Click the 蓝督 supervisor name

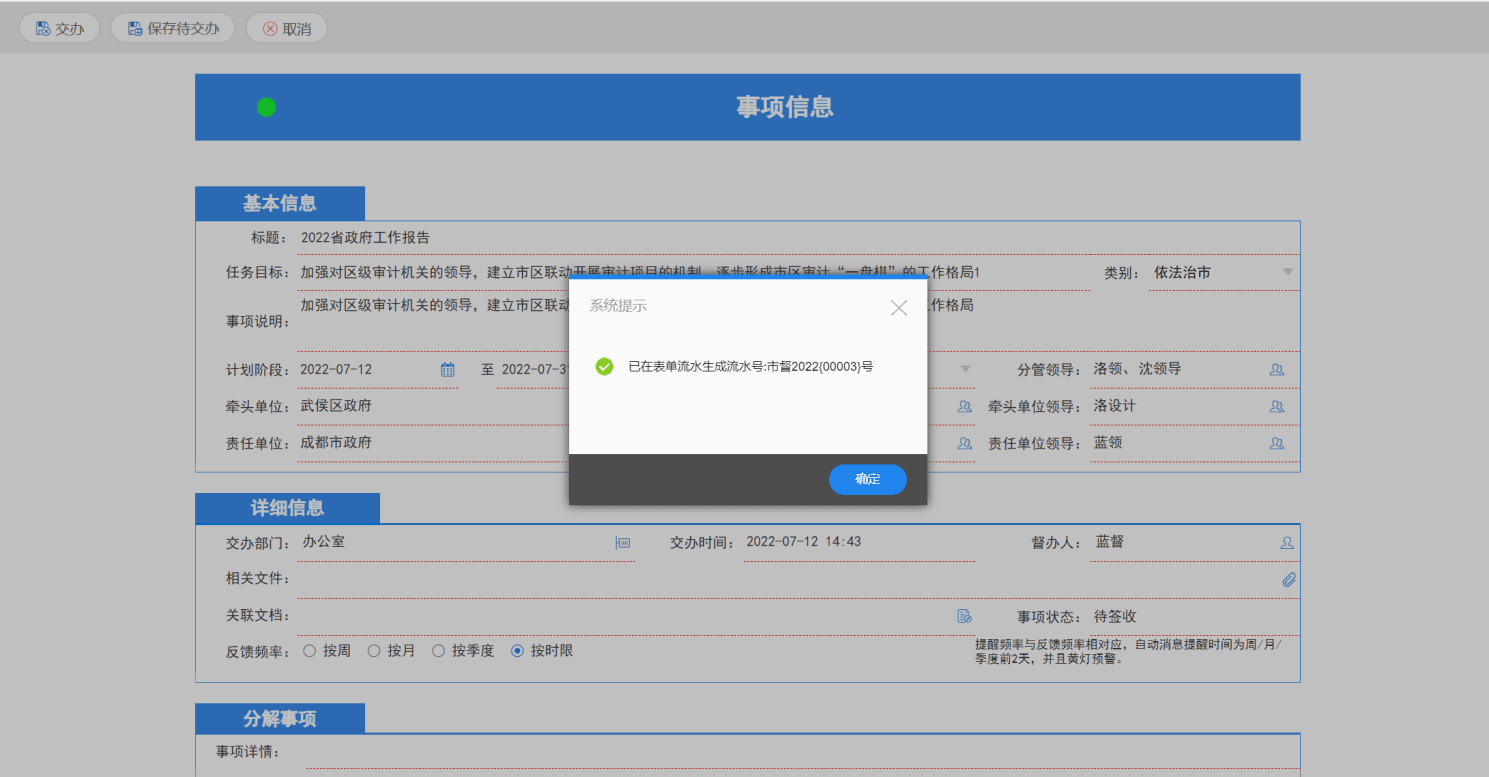coord(1109,542)
